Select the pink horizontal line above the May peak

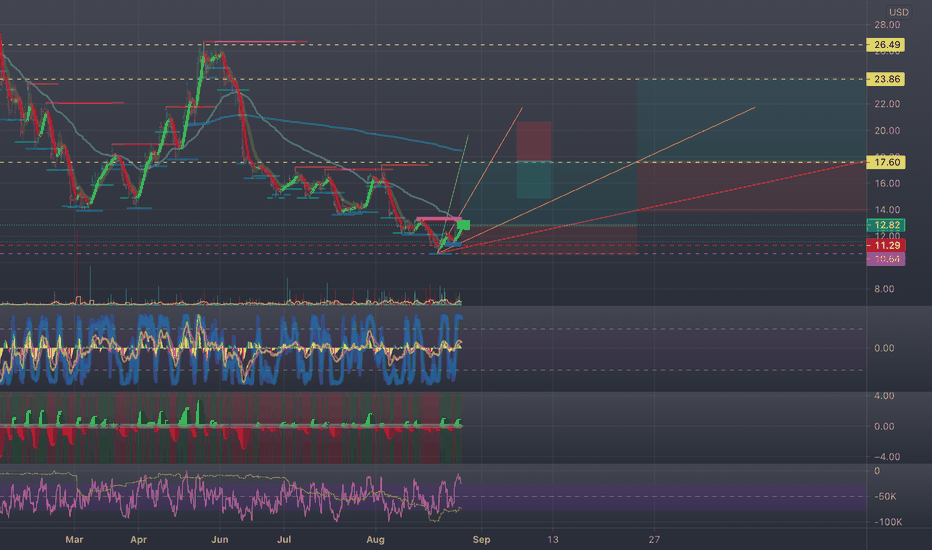pos(256,42)
